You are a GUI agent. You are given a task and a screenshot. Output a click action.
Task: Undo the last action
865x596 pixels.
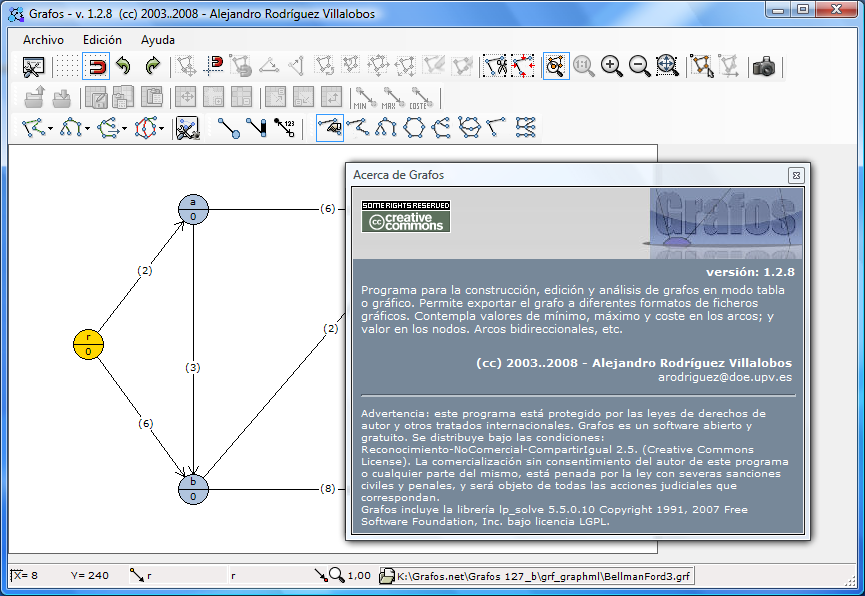pos(122,67)
